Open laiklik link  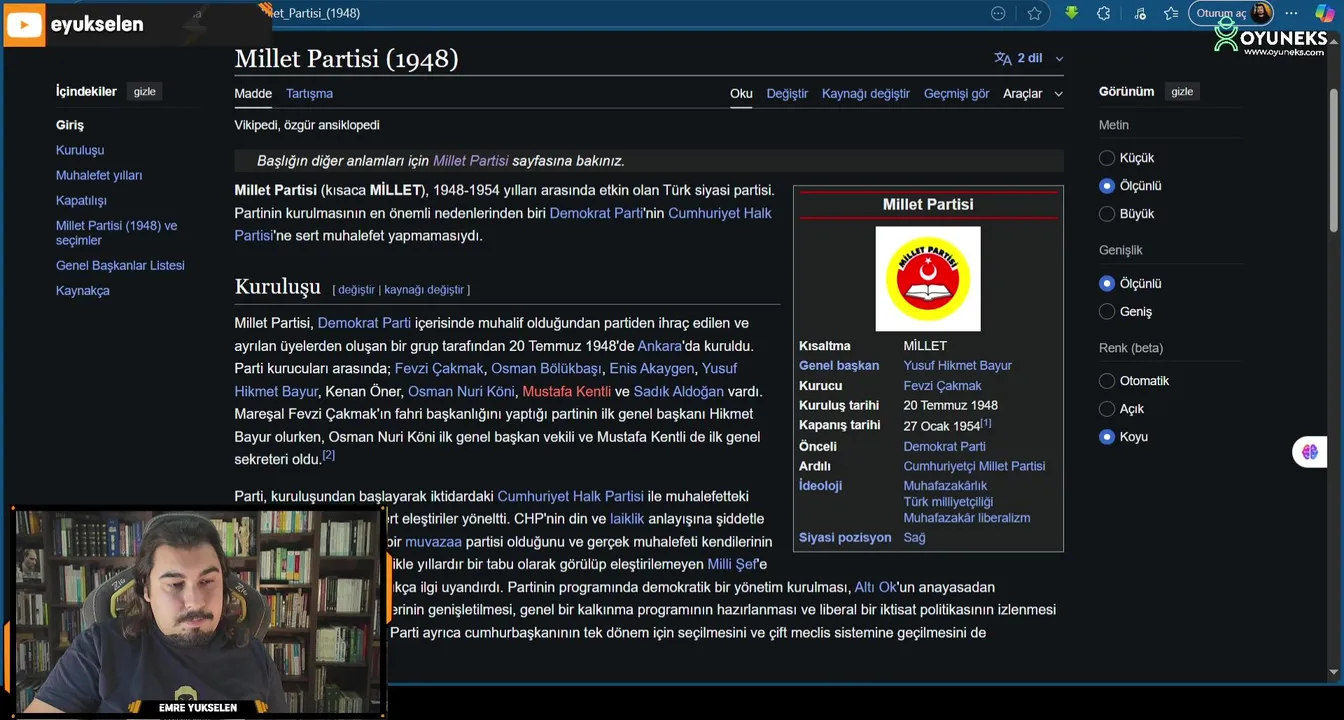click(x=627, y=519)
